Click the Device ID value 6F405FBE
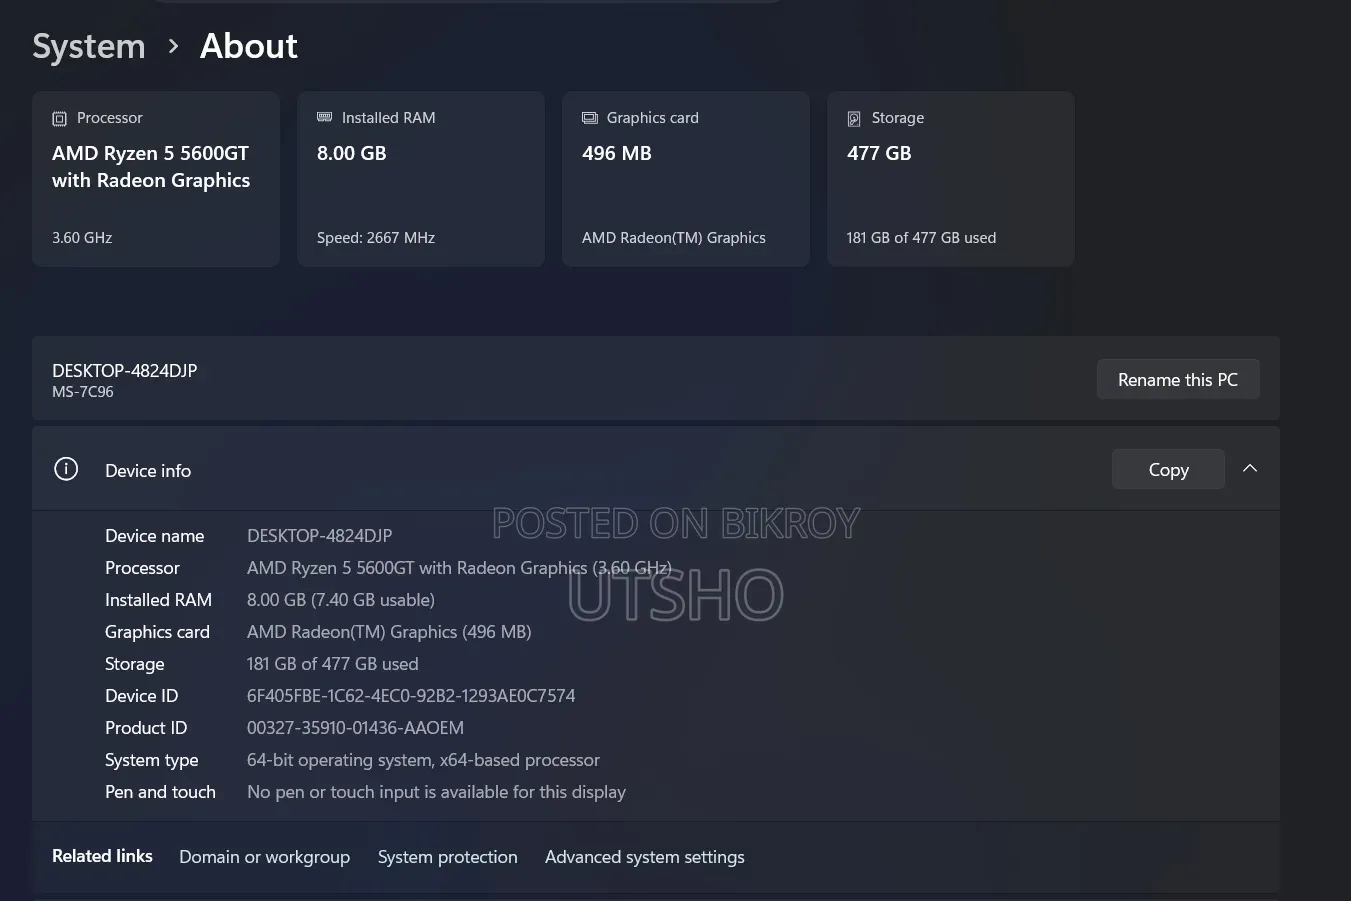This screenshot has width=1351, height=901. point(411,696)
